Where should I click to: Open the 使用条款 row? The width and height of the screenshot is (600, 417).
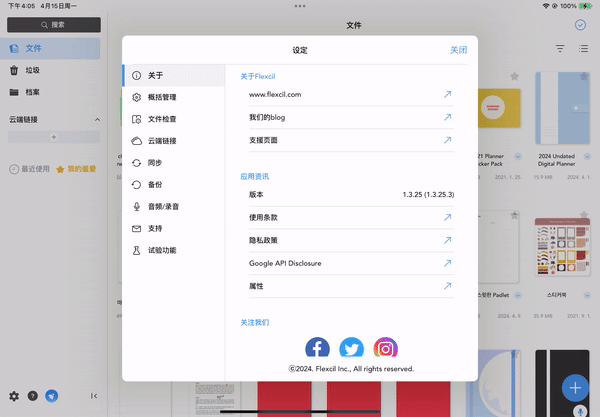(351, 217)
